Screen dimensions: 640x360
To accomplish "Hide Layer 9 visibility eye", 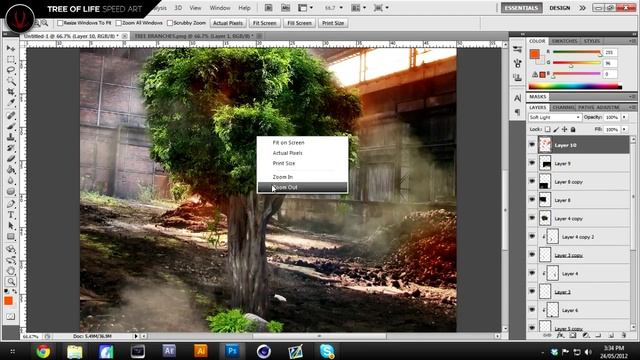I will (532, 163).
